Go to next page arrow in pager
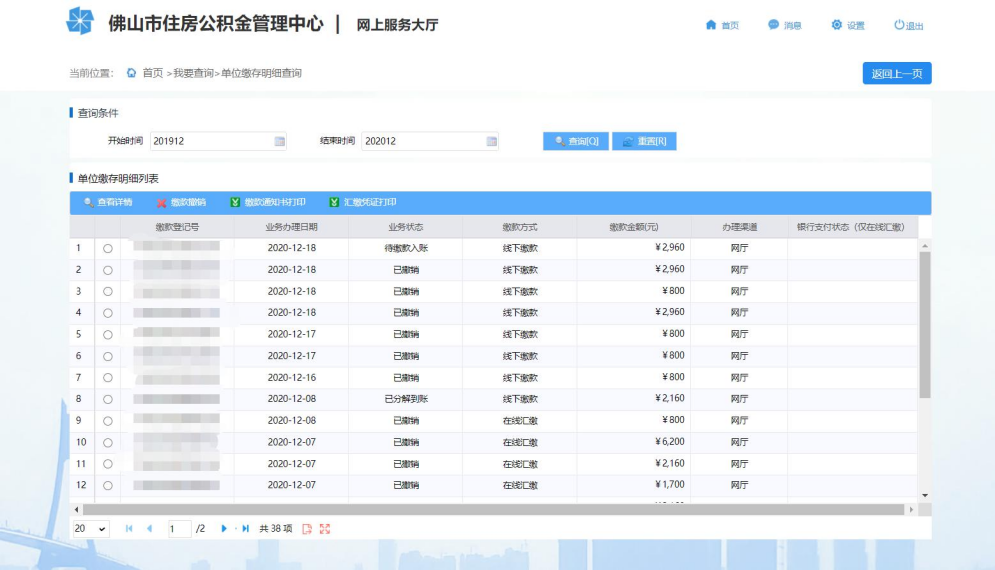 [x=223, y=528]
